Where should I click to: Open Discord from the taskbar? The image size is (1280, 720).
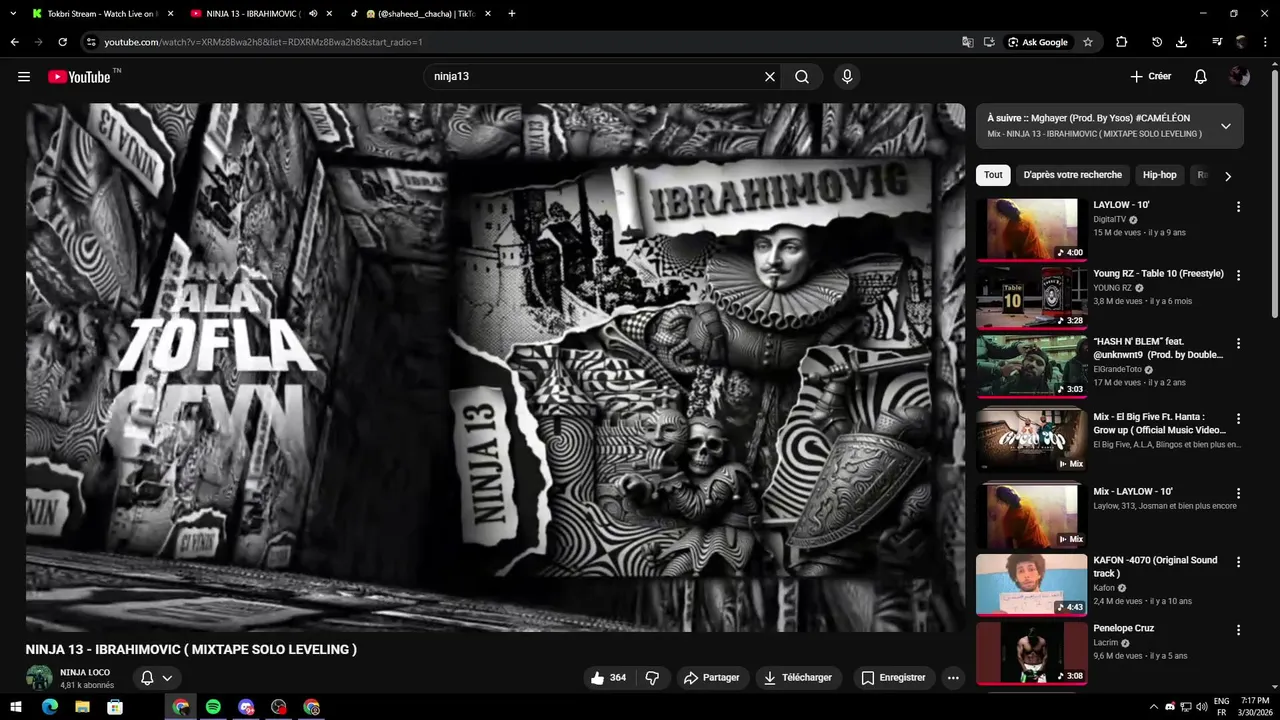coord(246,707)
